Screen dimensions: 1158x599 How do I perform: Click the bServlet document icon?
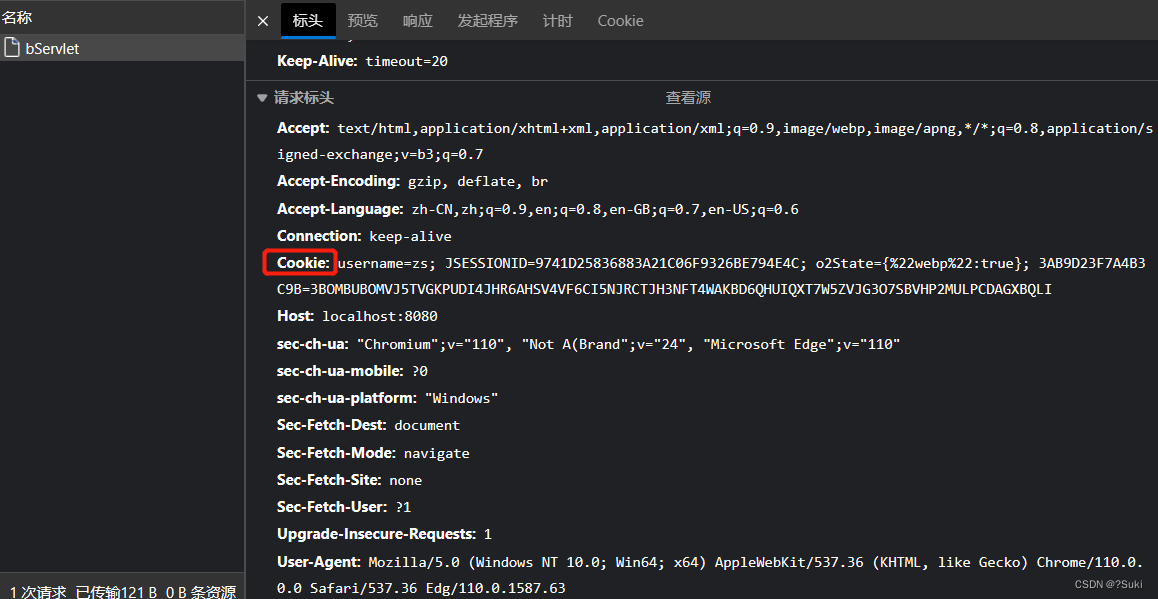(x=12, y=48)
